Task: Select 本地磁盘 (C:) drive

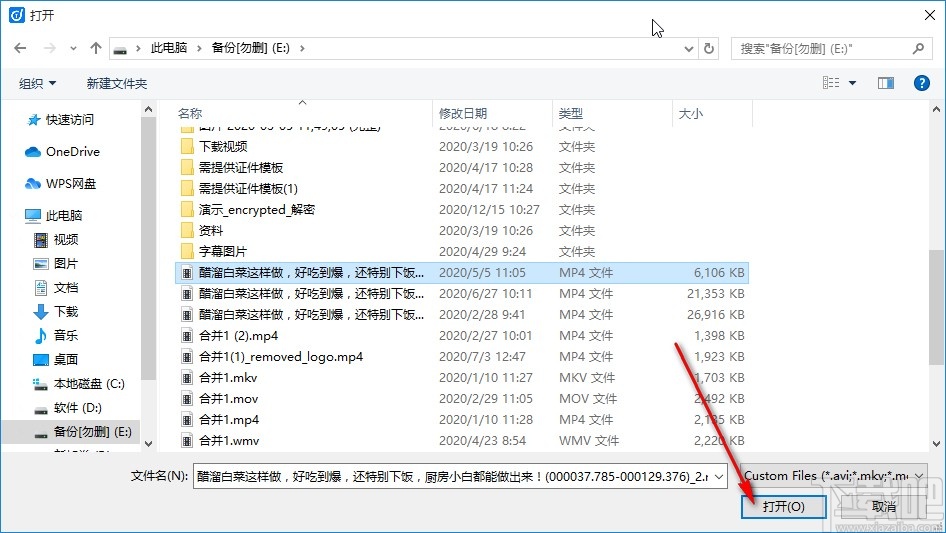Action: [x=79, y=384]
